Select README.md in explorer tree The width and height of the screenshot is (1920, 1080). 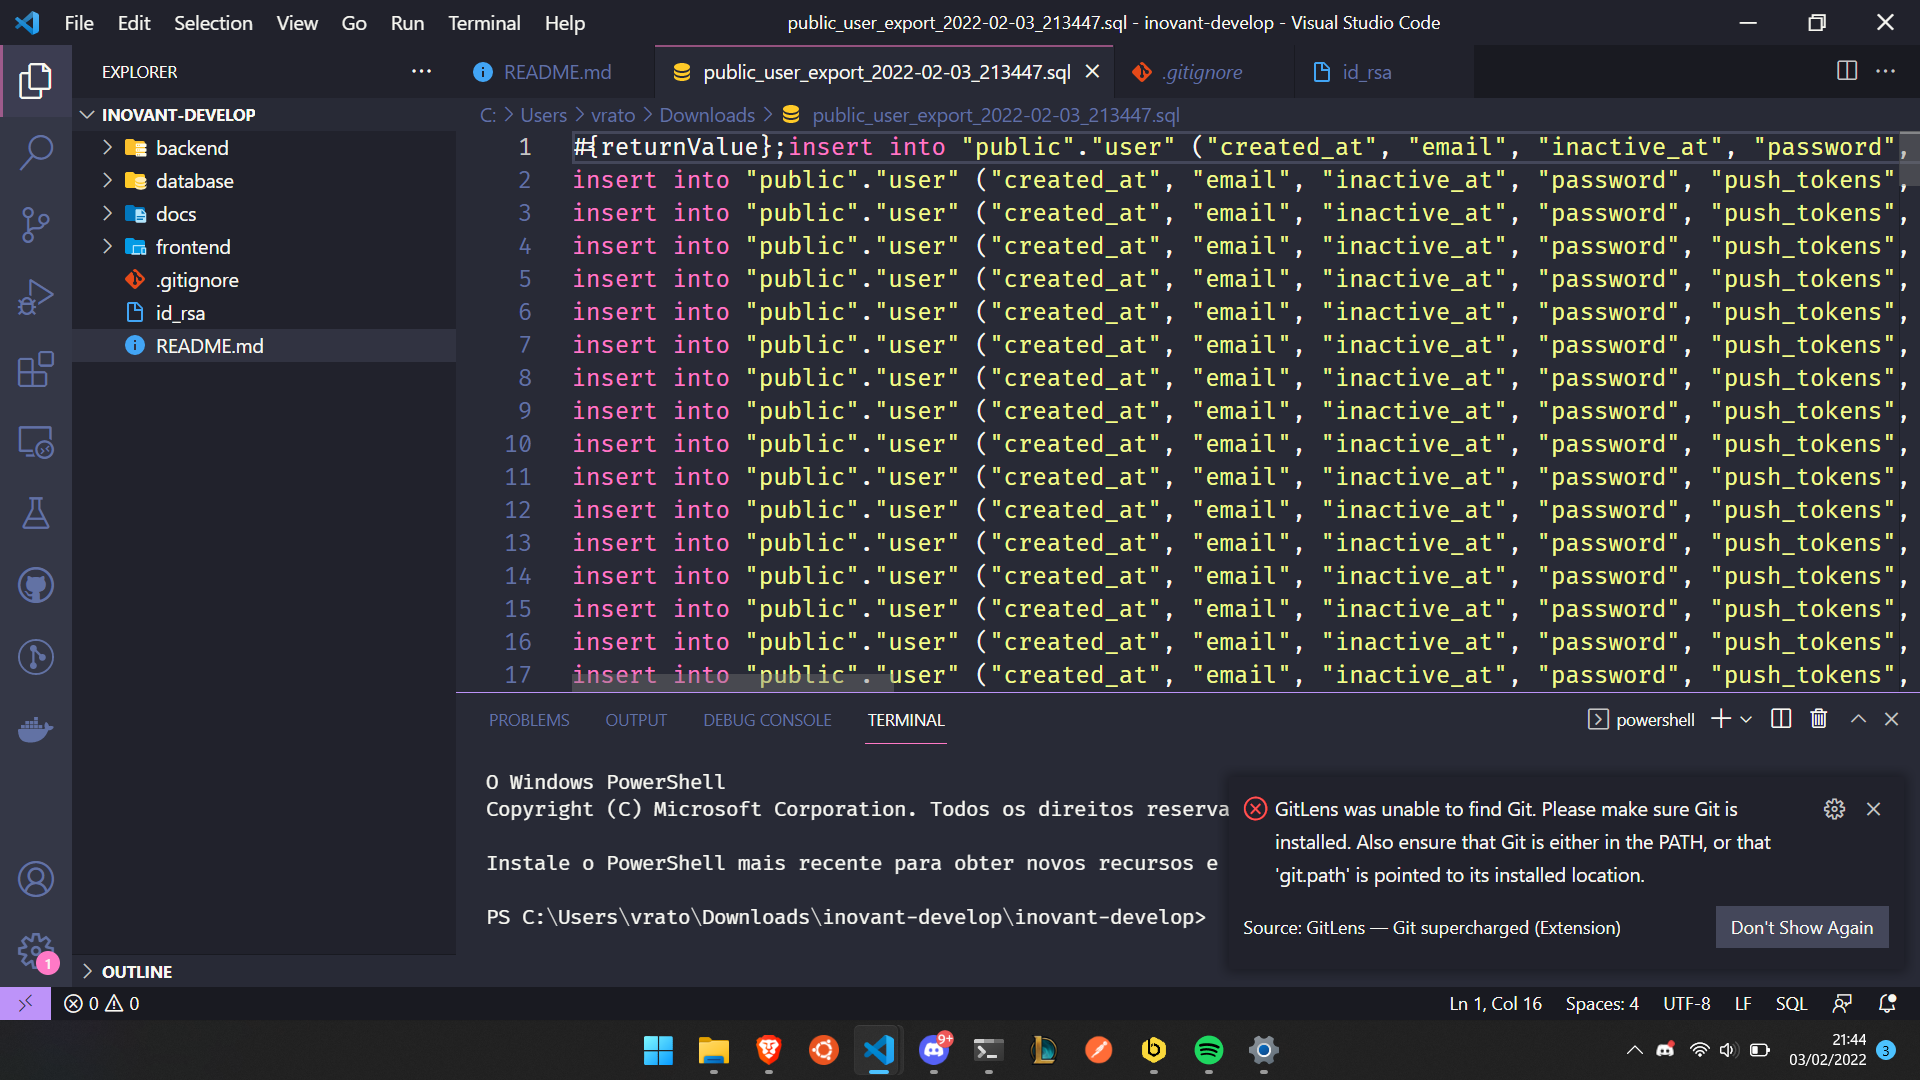209,345
